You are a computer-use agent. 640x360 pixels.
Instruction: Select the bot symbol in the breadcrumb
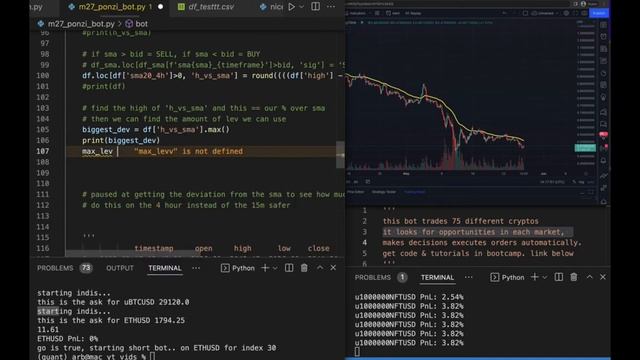[x=141, y=24]
